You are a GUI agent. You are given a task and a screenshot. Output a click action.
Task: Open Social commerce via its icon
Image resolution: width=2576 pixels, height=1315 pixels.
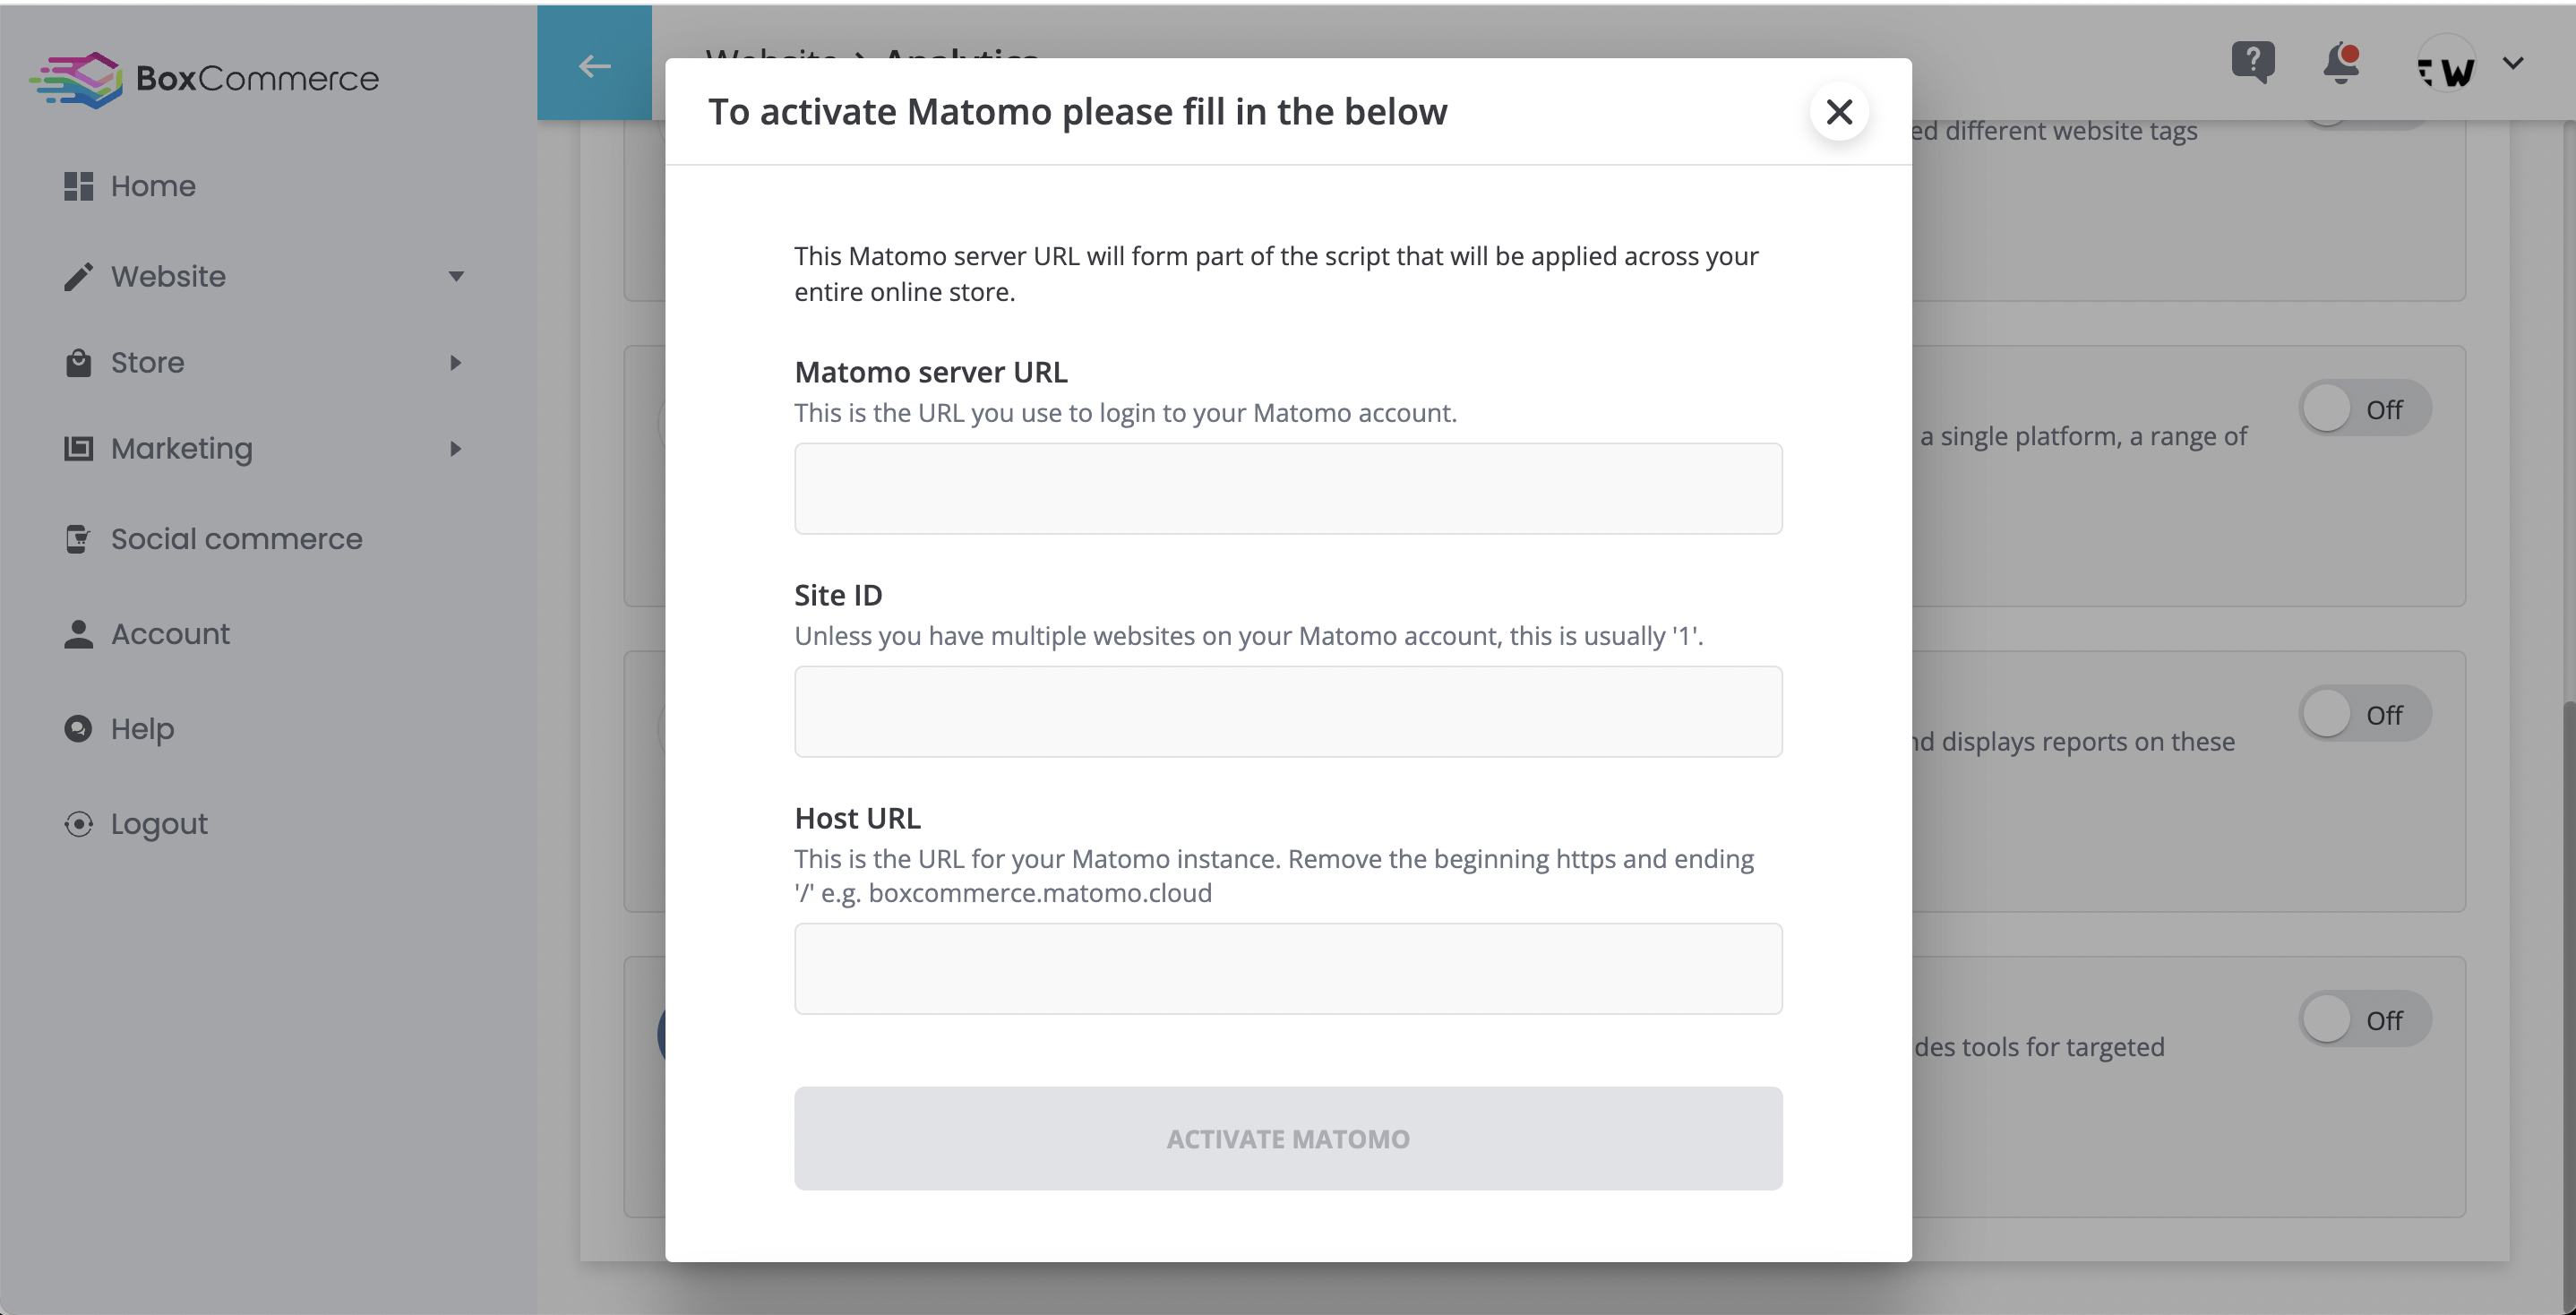click(78, 538)
